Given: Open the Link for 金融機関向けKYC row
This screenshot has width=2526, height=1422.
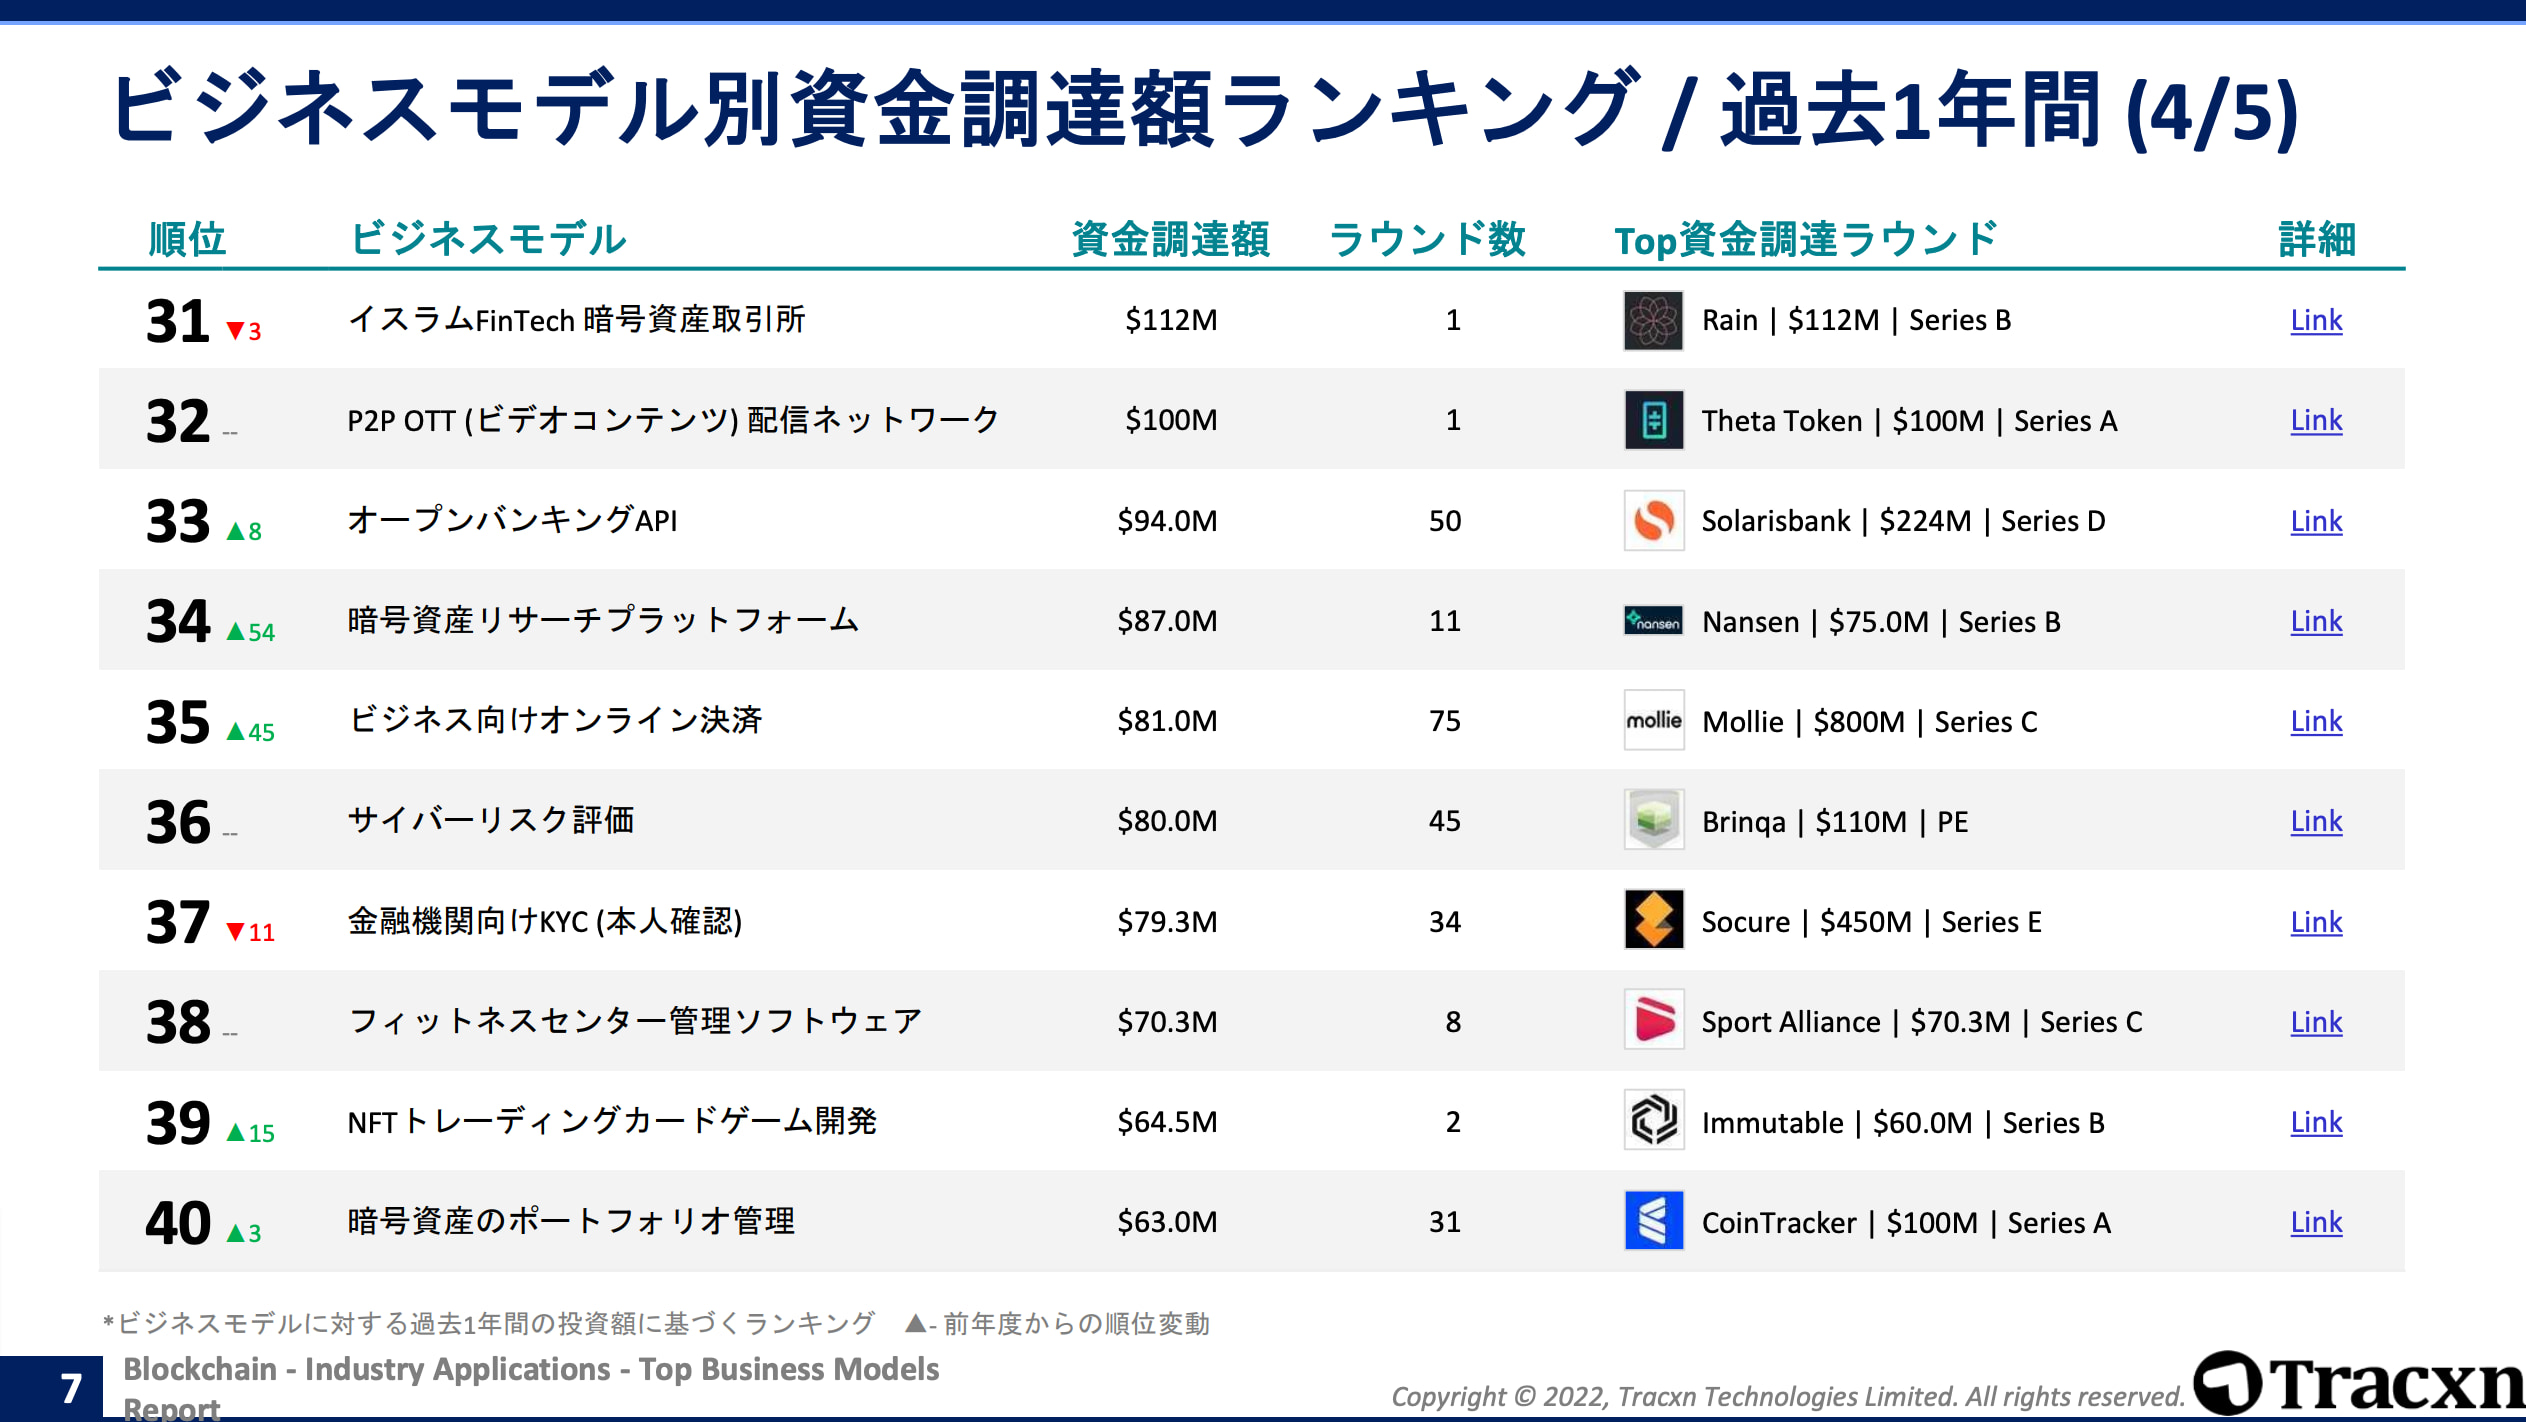Looking at the screenshot, I should 2316,921.
